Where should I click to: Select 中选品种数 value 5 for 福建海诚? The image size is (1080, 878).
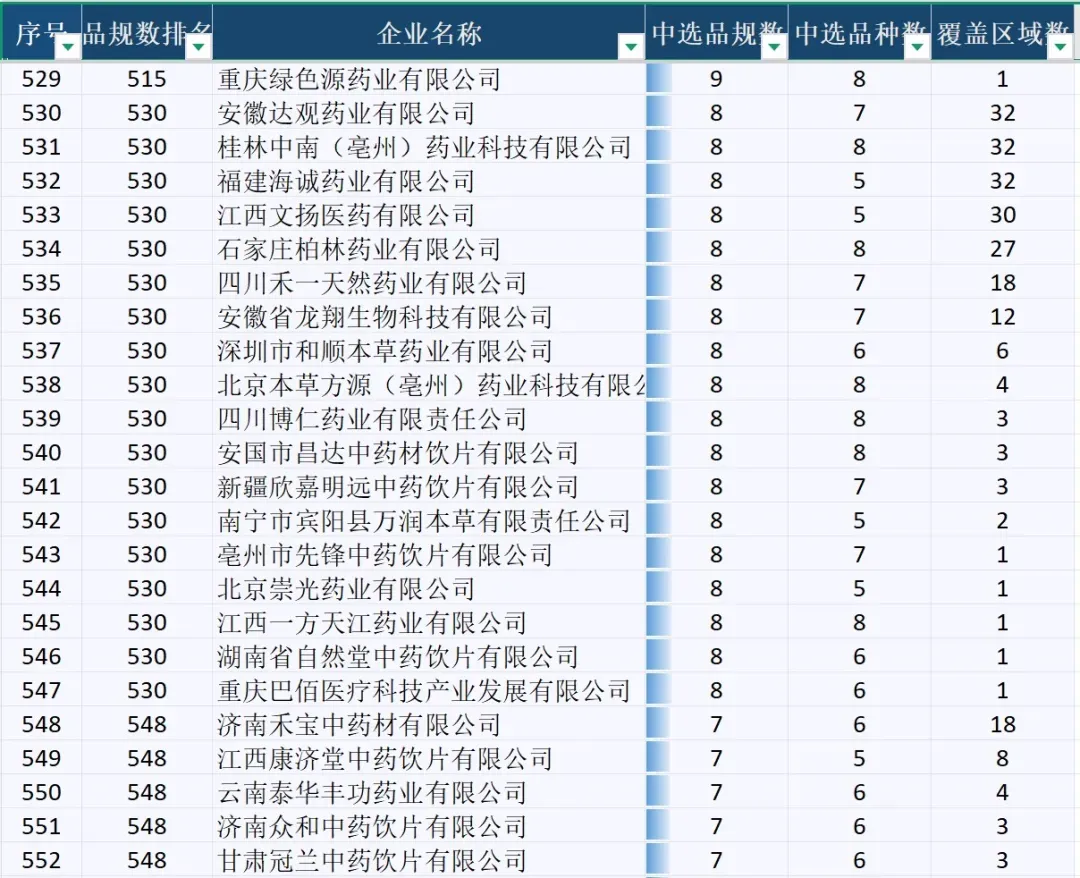[x=860, y=180]
